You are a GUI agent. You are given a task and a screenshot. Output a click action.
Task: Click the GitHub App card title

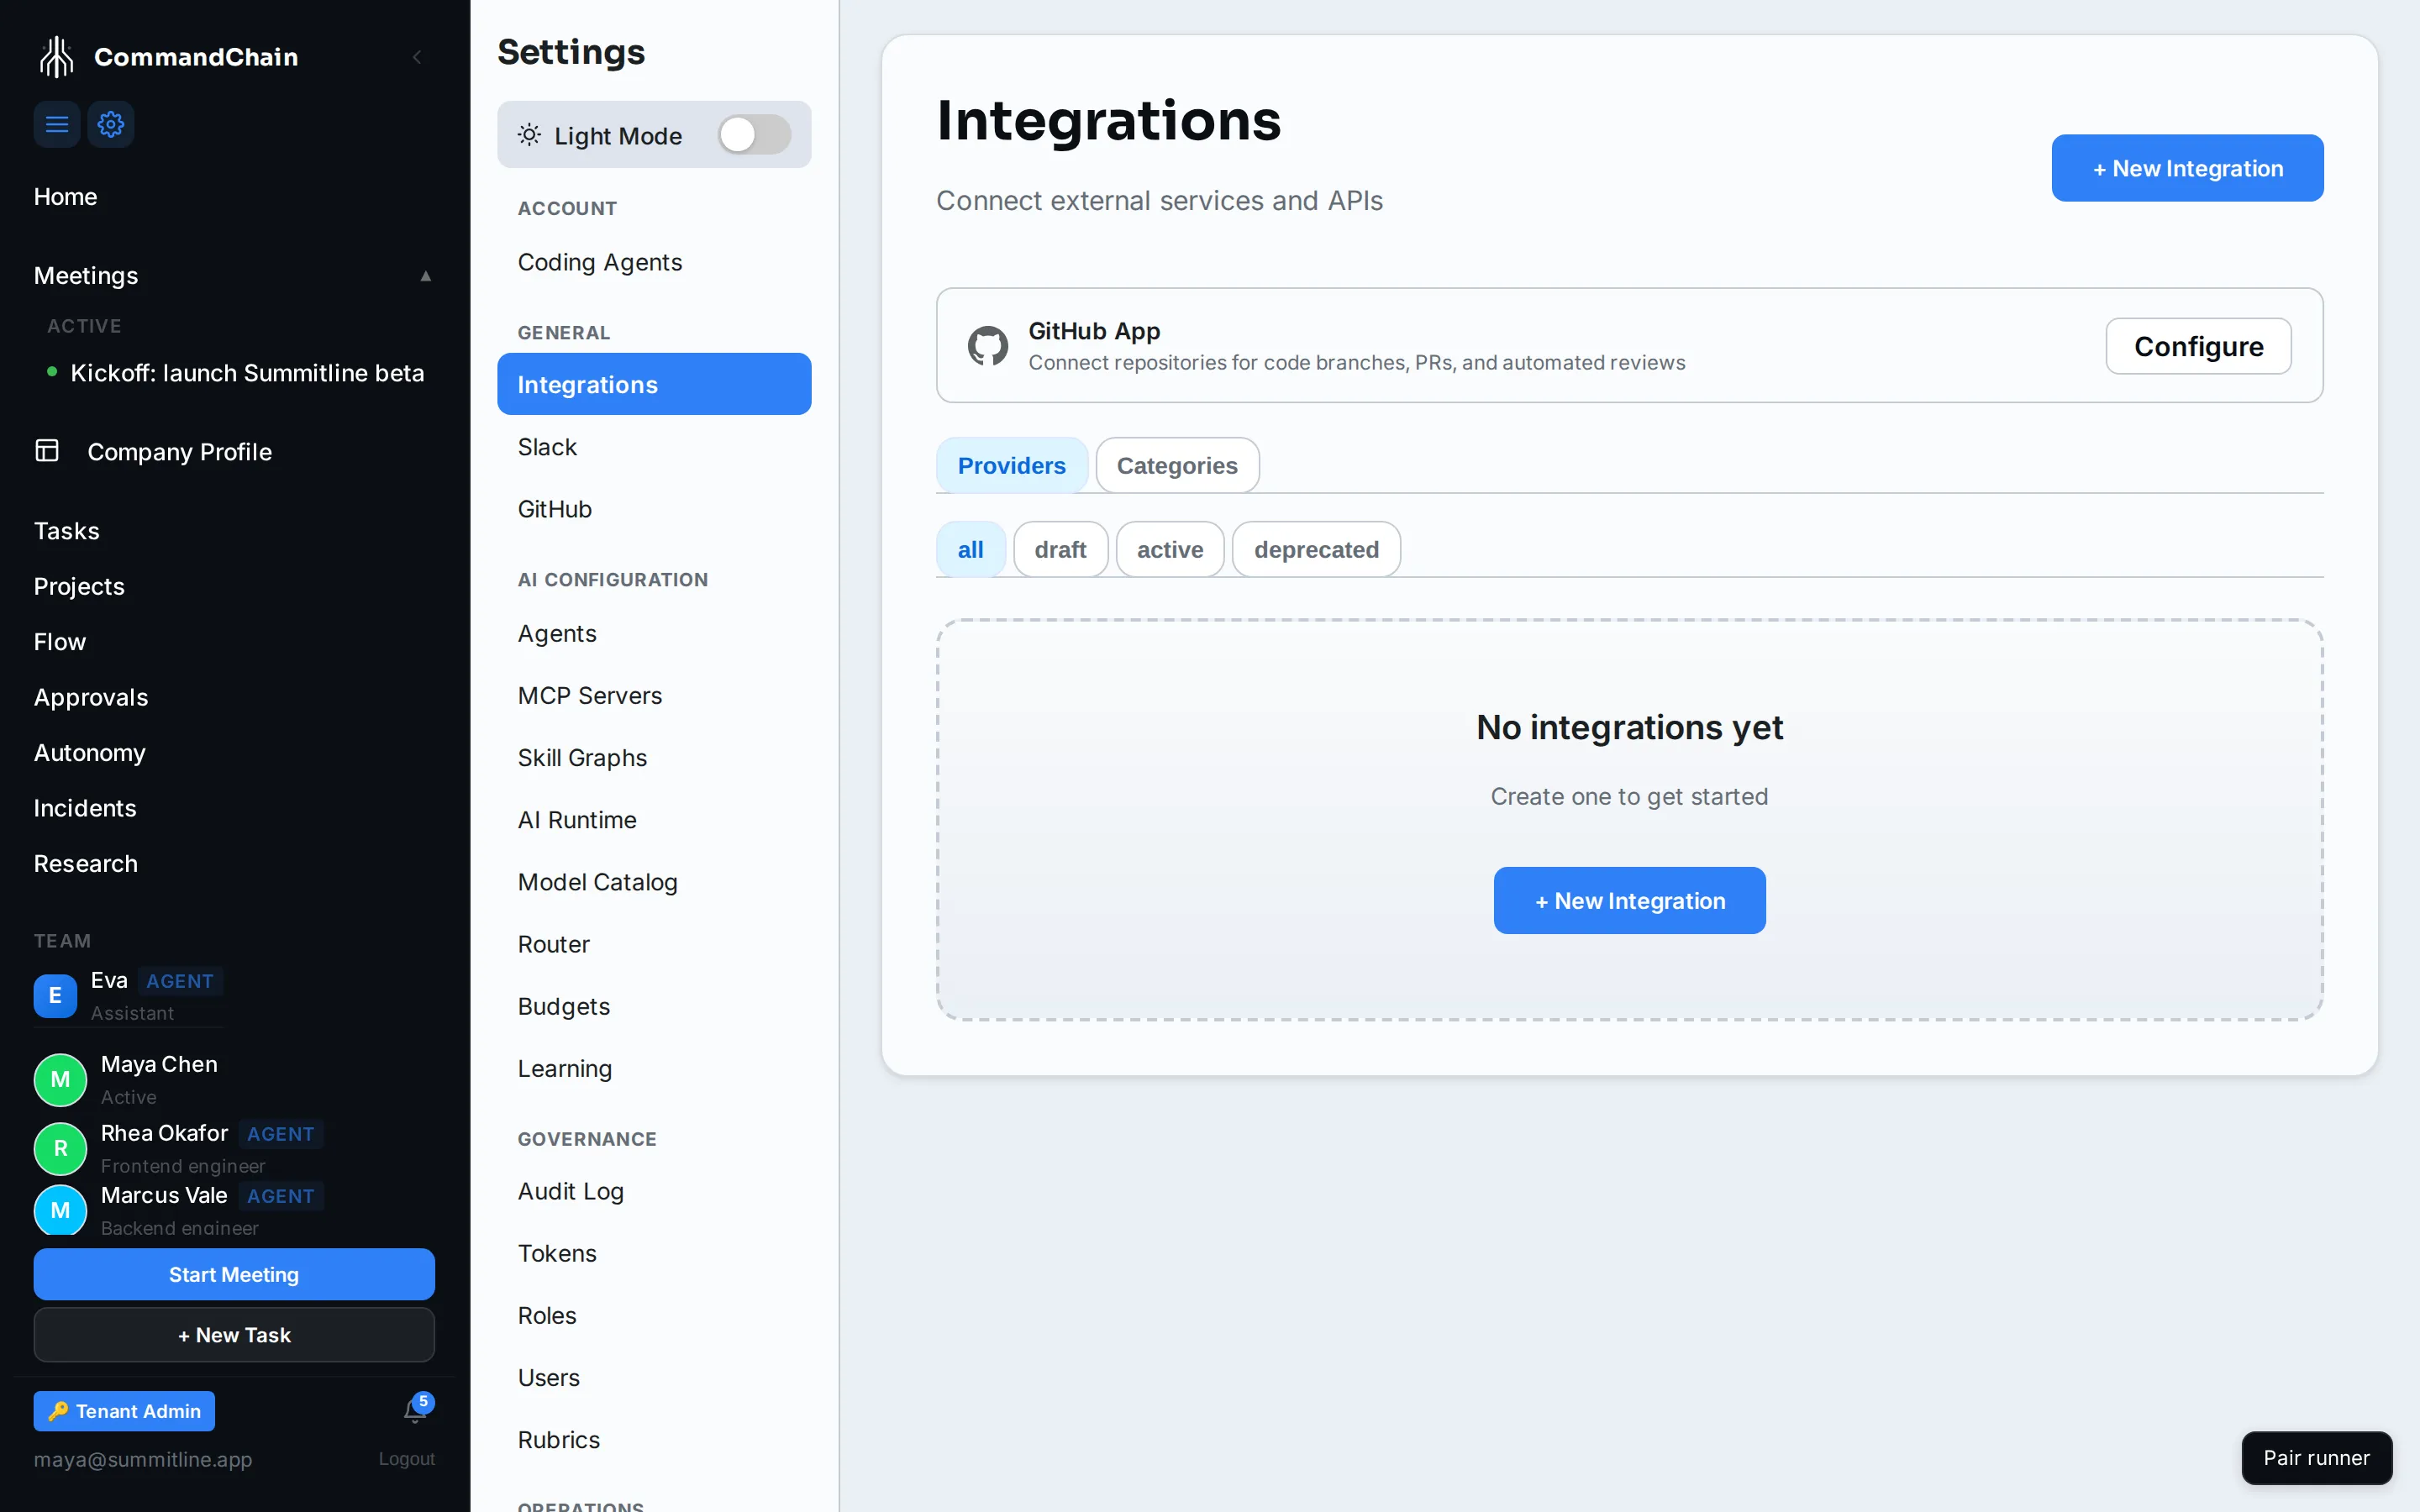[1094, 331]
